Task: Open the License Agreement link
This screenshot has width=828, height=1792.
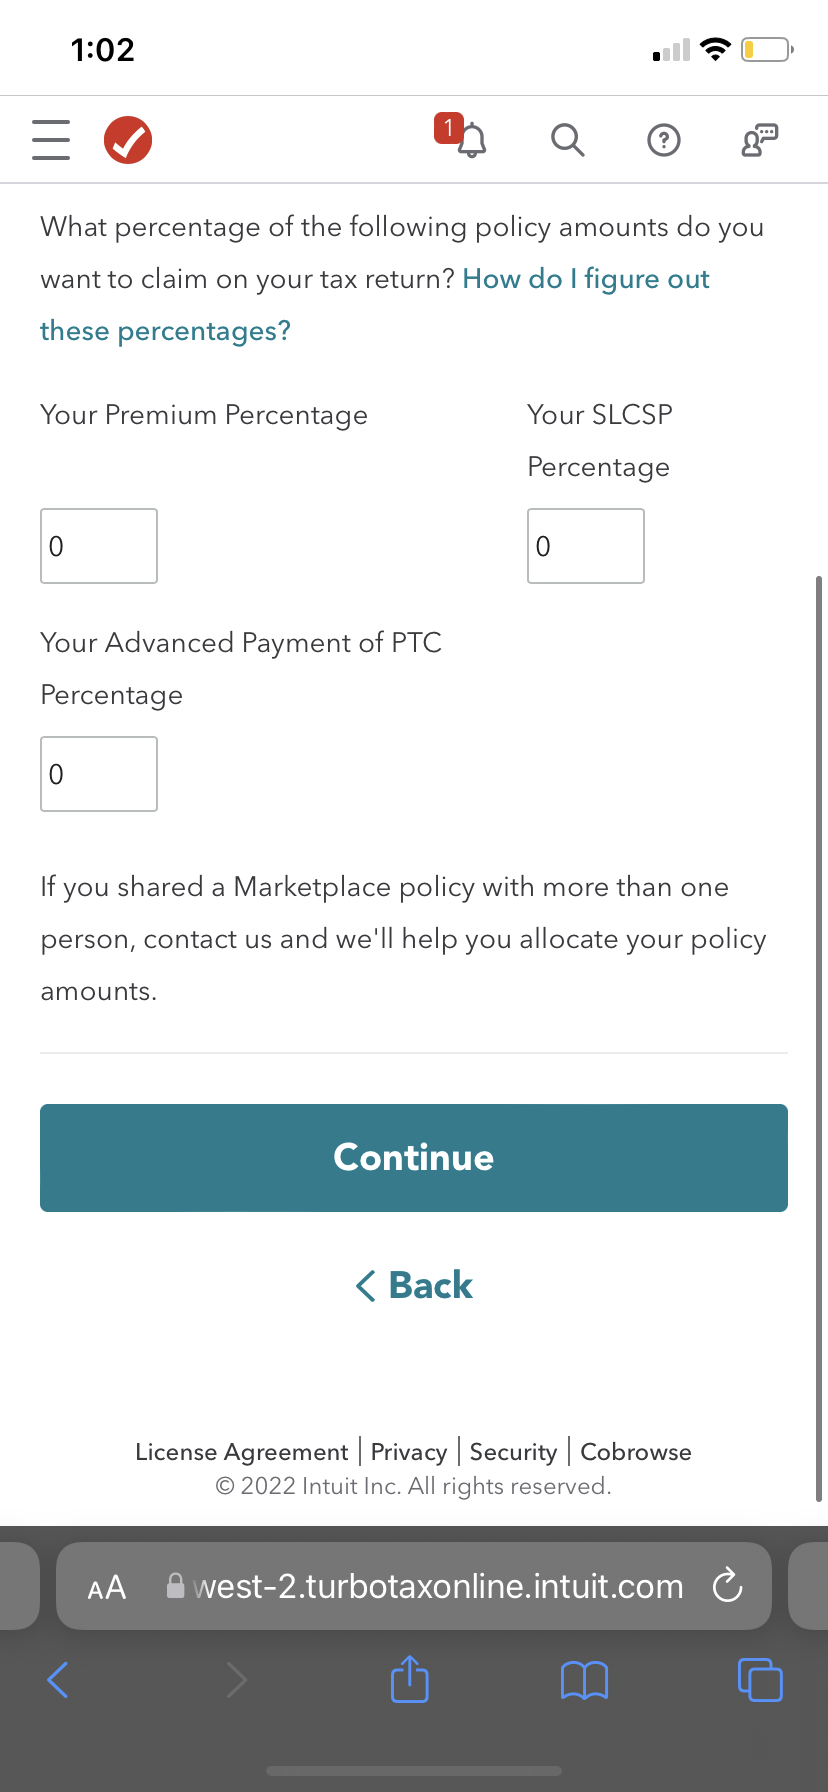Action: tap(241, 1452)
